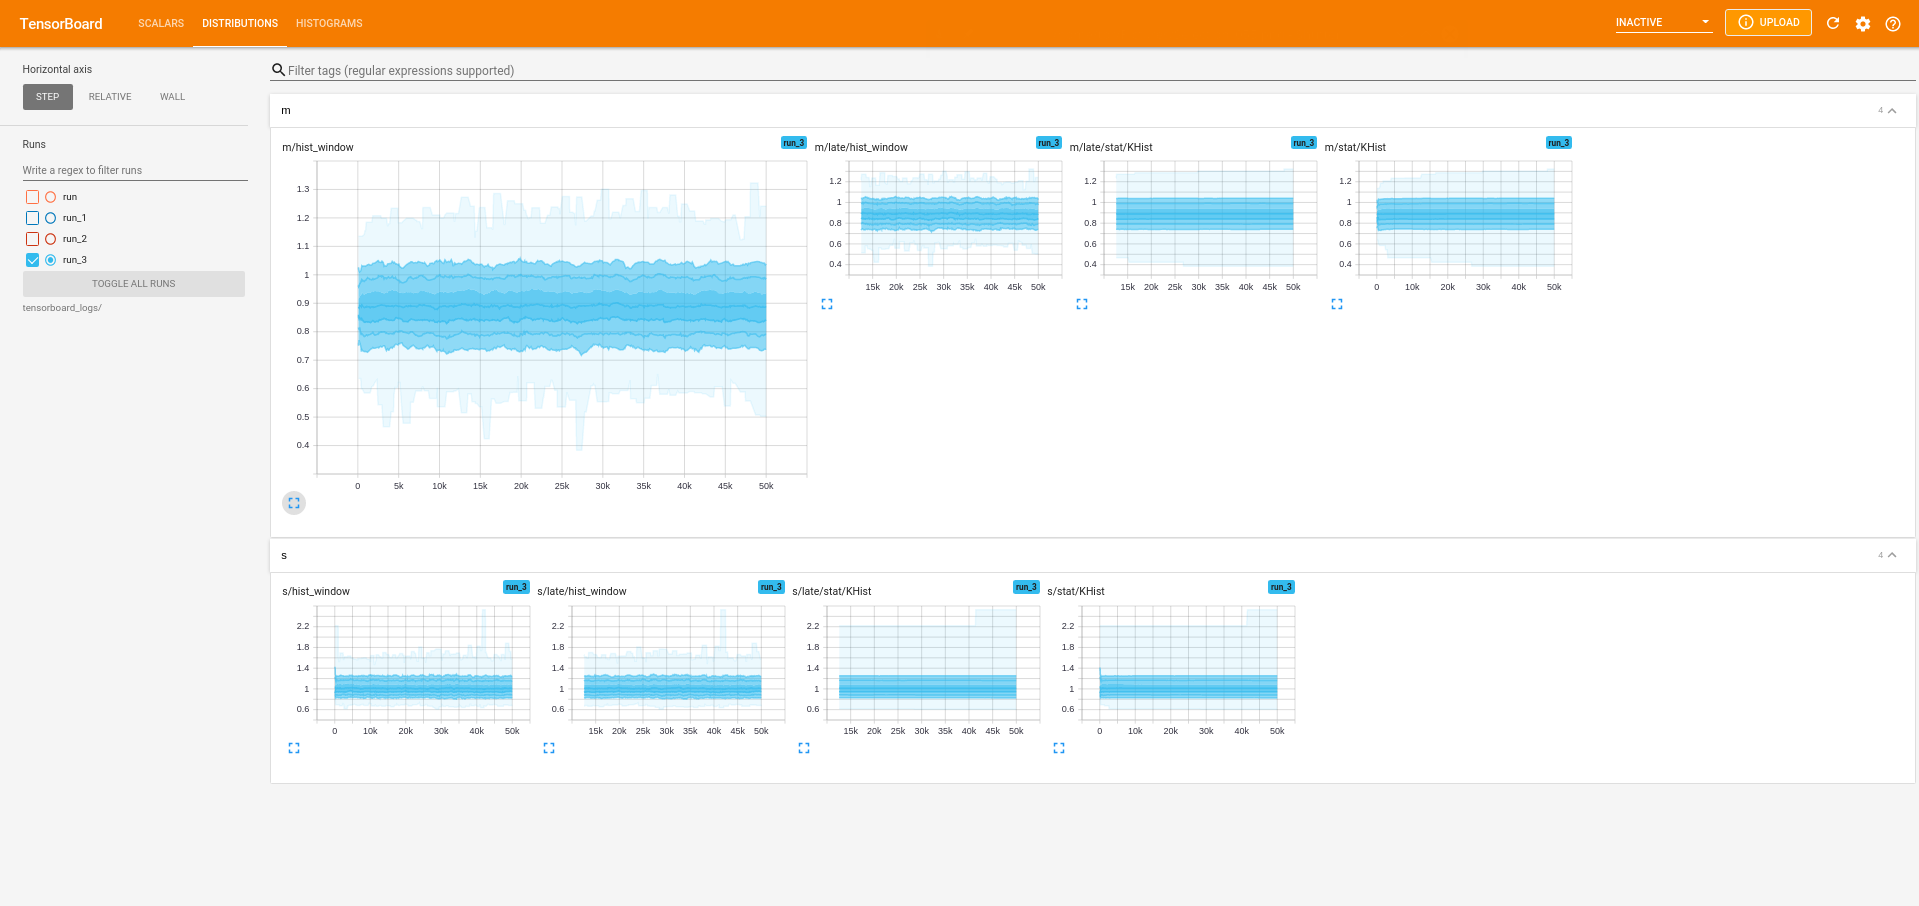Expand the m/late/hist_window chart

pyautogui.click(x=827, y=304)
